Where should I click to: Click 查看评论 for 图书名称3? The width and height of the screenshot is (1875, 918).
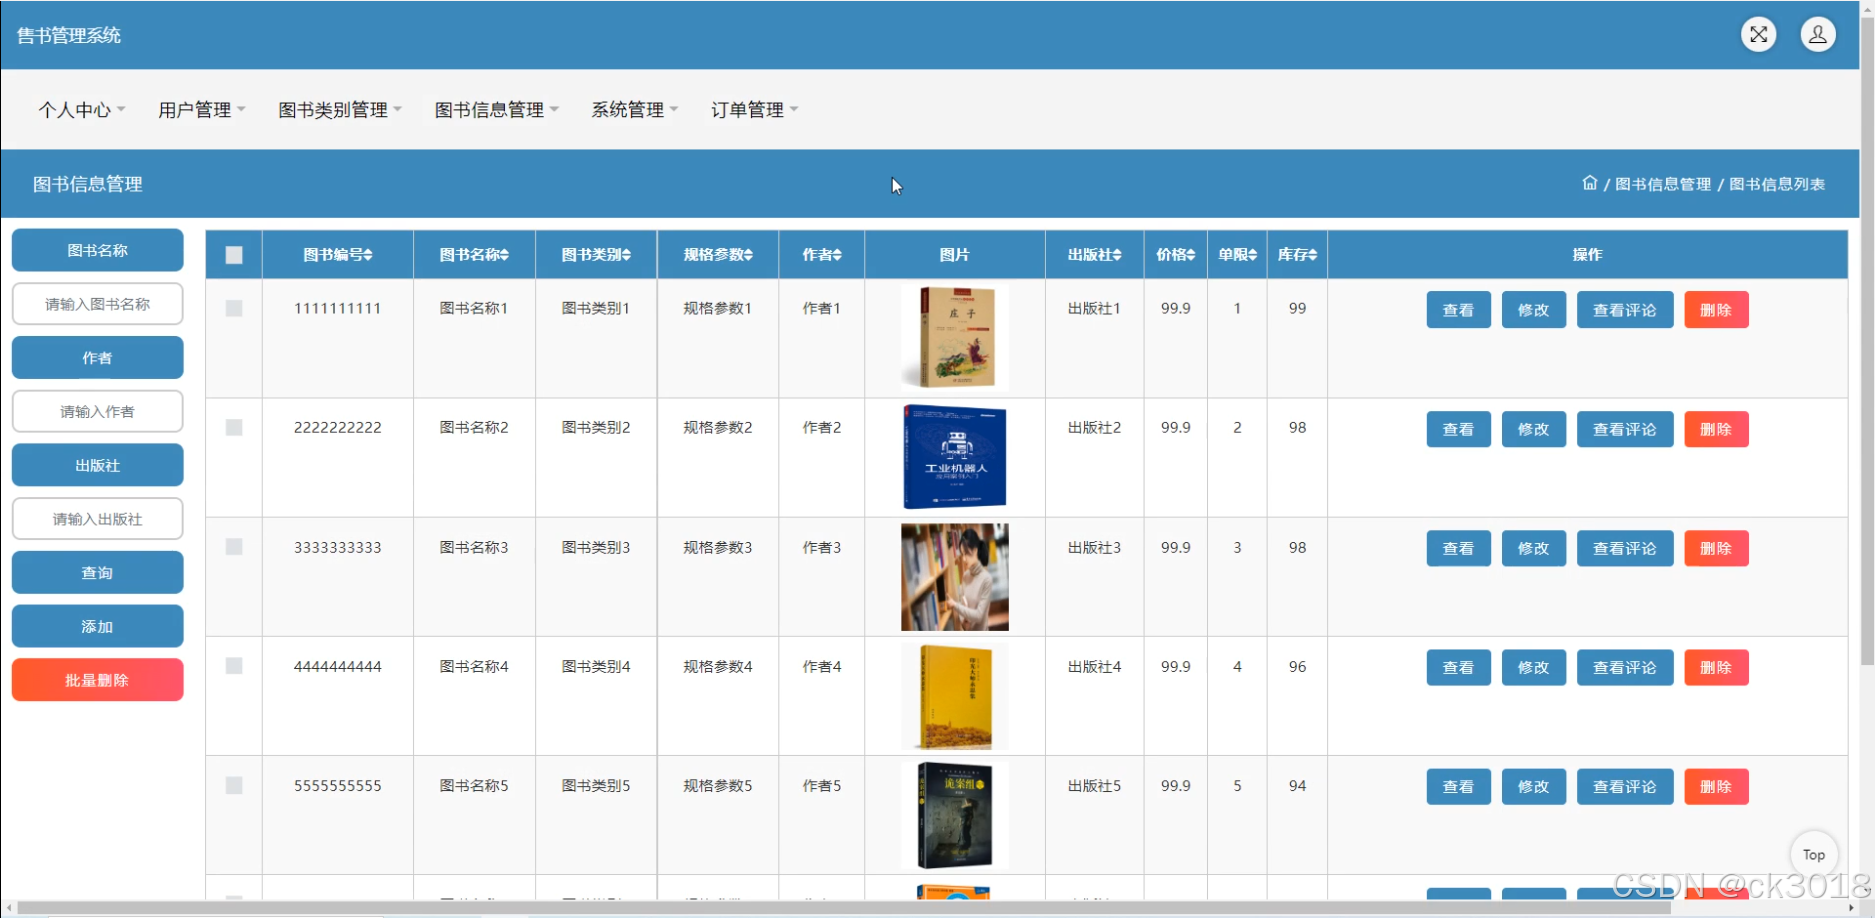point(1624,548)
